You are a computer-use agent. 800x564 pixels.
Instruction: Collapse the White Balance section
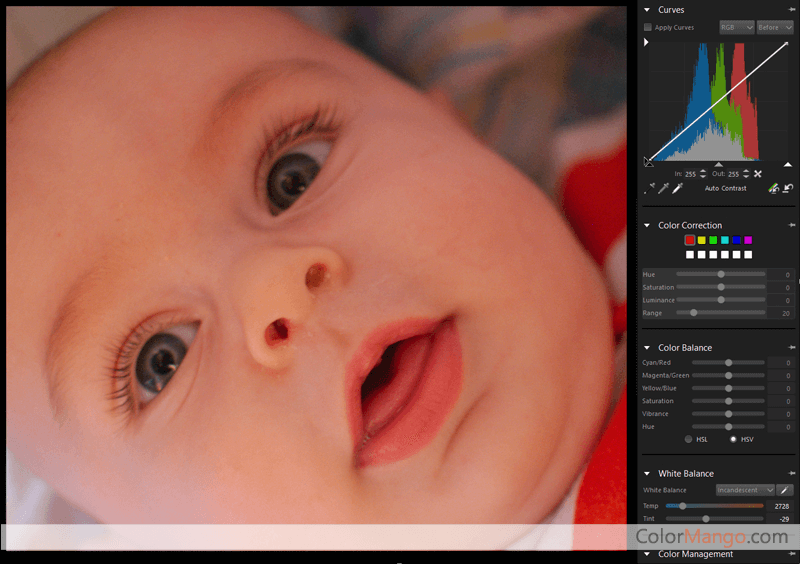point(647,473)
